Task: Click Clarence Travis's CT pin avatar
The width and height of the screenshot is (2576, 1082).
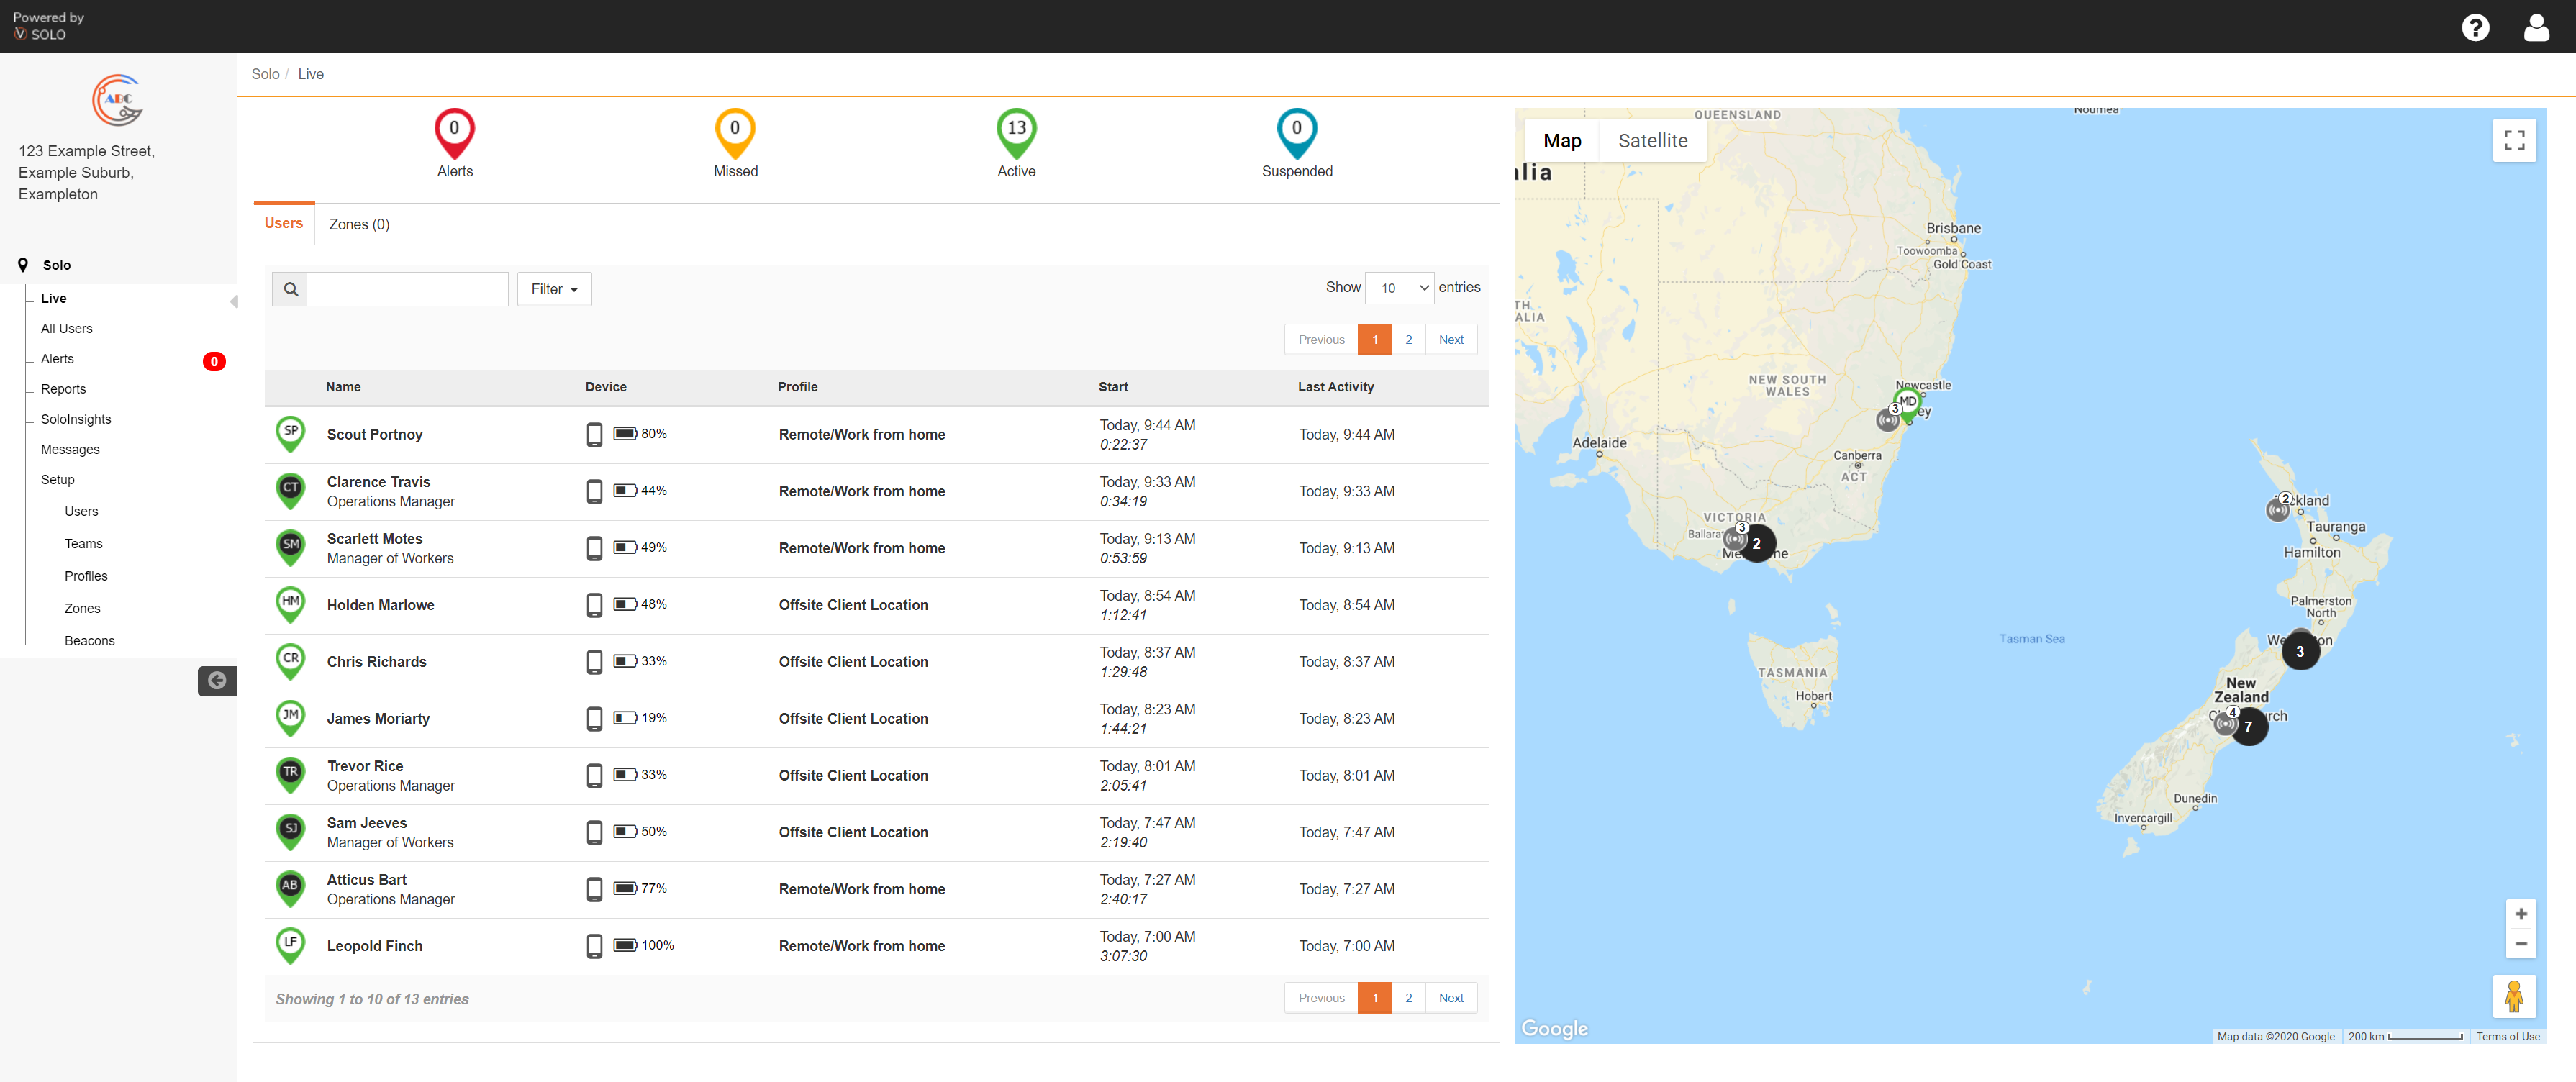Action: 290,491
